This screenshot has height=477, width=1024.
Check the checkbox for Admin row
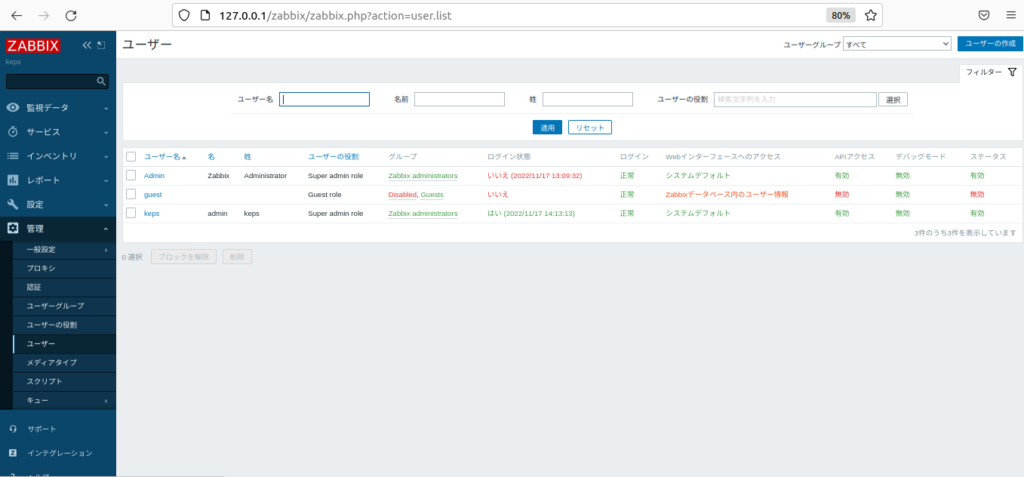click(x=131, y=176)
